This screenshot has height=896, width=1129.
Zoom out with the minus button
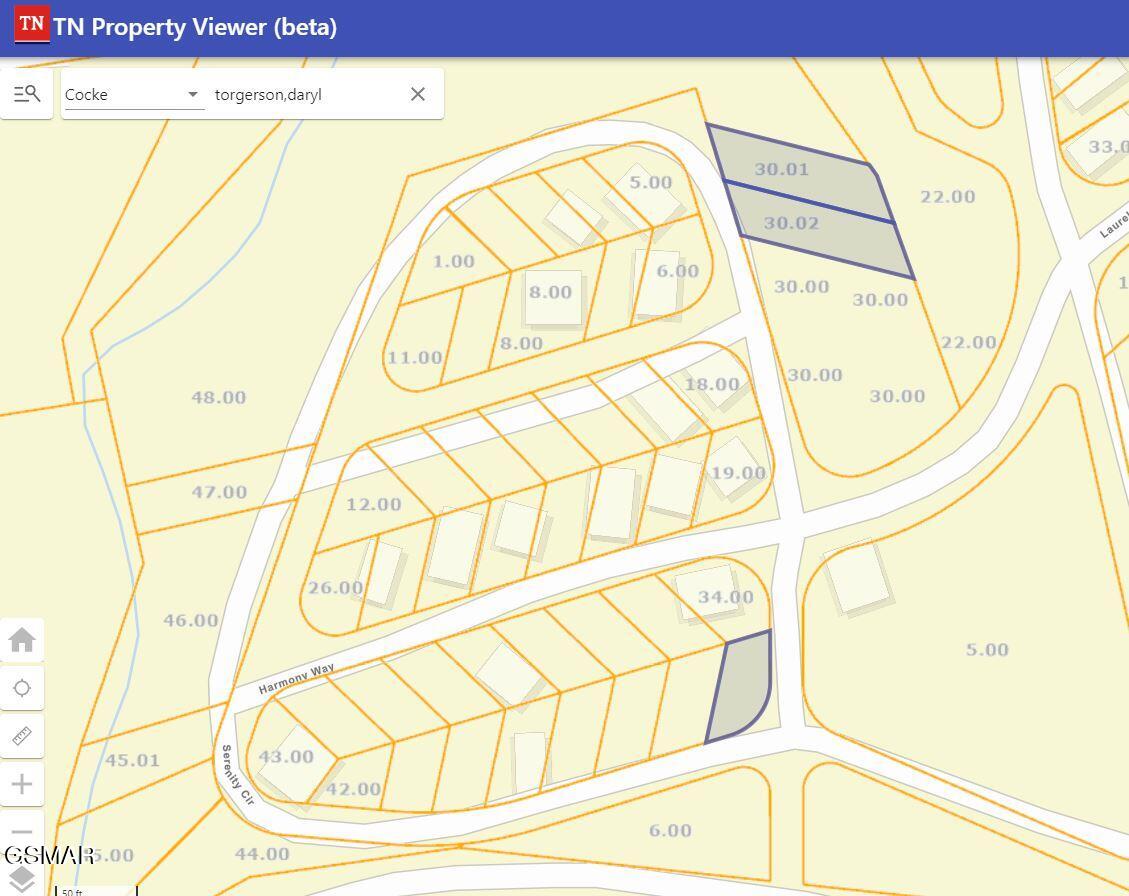click(22, 831)
